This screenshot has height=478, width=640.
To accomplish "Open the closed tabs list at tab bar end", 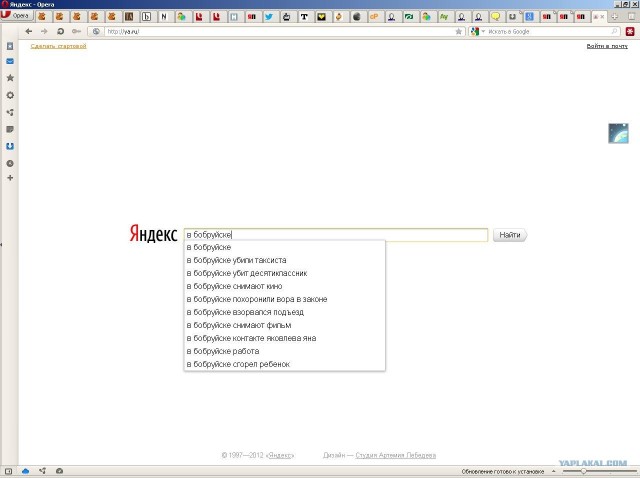I will [x=632, y=17].
